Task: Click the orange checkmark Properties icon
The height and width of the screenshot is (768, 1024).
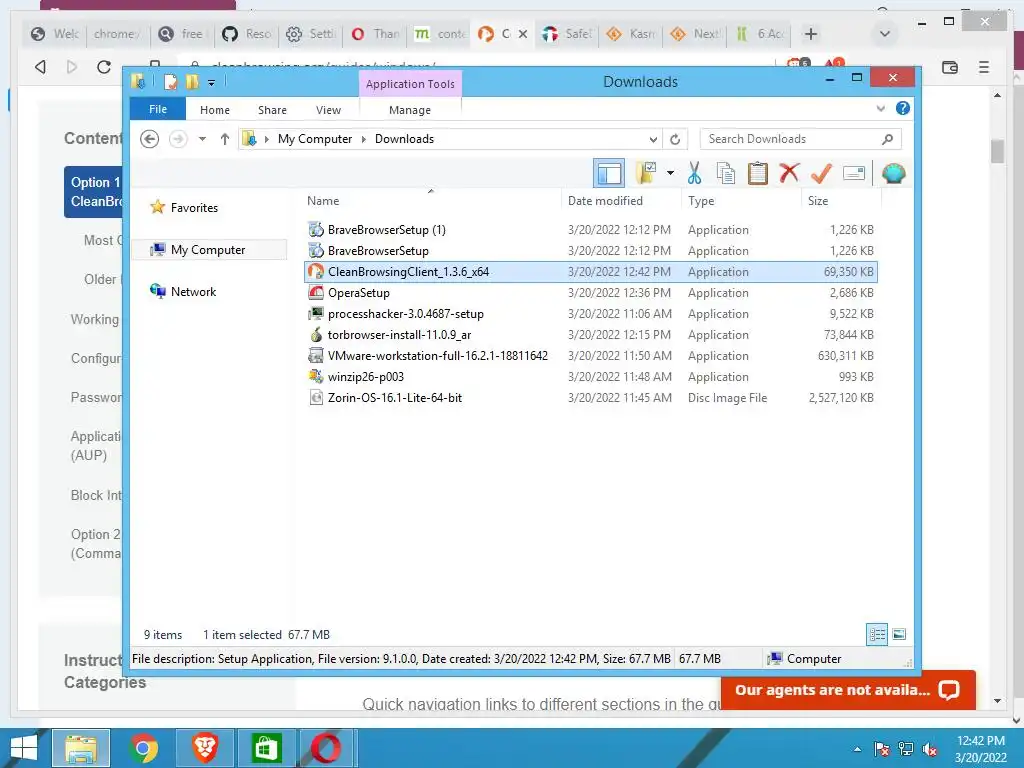Action: coord(821,174)
